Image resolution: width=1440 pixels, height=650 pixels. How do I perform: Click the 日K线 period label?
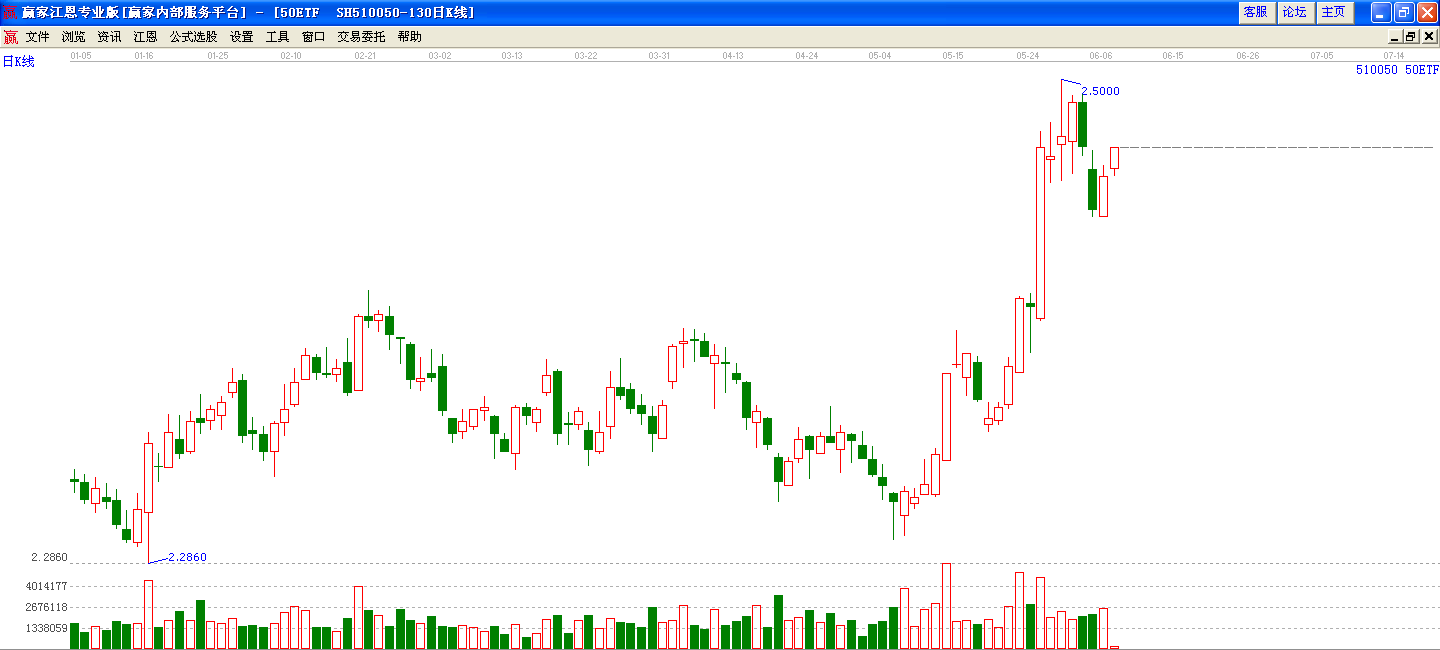pos(18,62)
